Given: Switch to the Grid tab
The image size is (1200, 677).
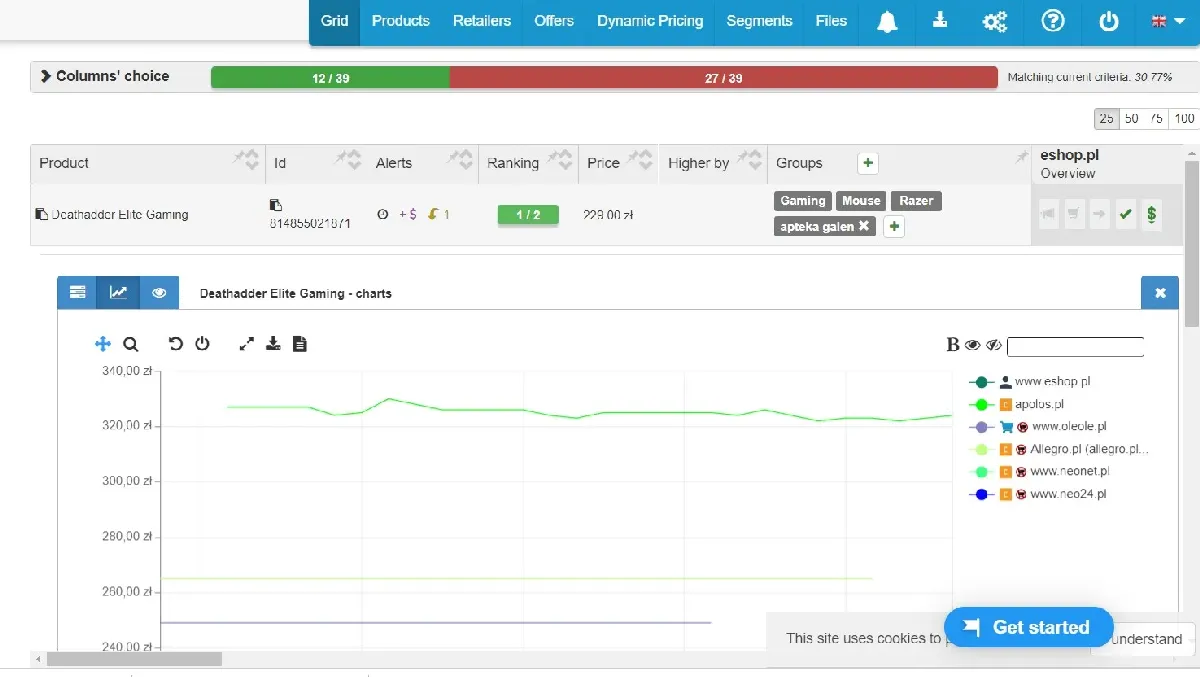Looking at the screenshot, I should point(334,21).
